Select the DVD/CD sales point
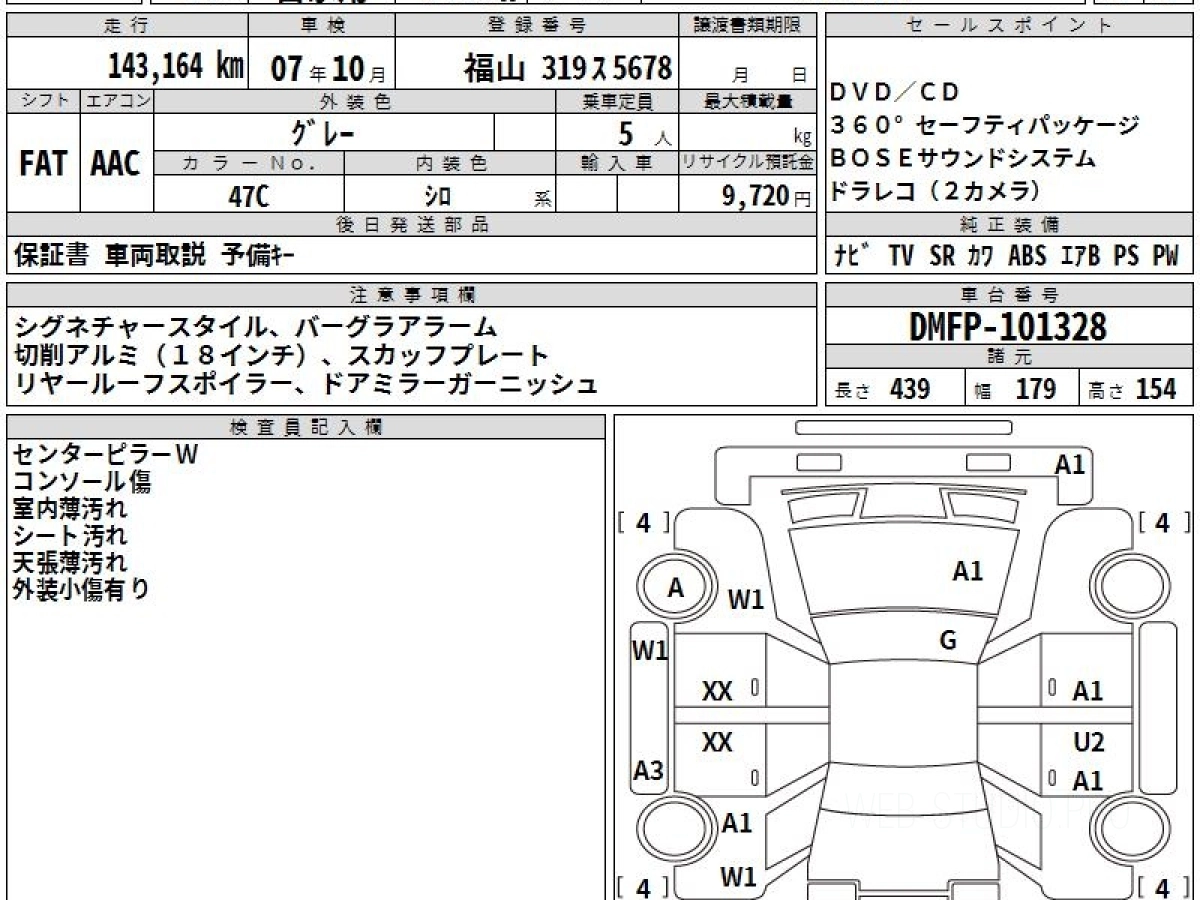Viewport: 1200px width, 900px height. click(895, 92)
